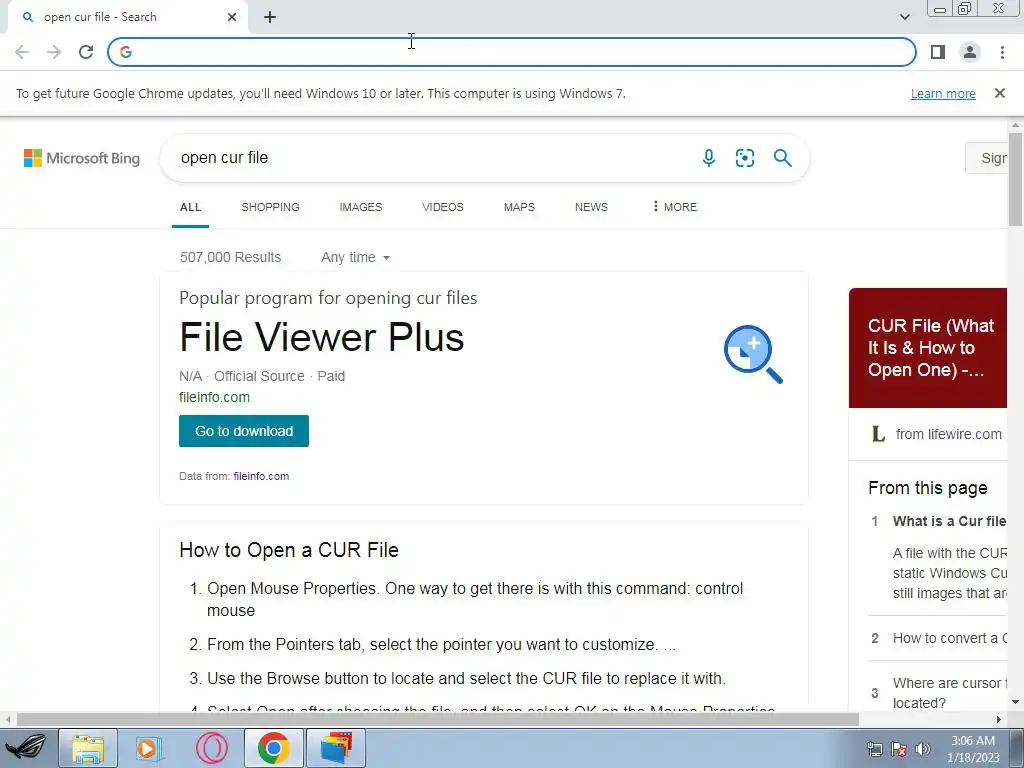Switch to the SHOPPING tab
Screen dimensions: 1024x768
270,207
